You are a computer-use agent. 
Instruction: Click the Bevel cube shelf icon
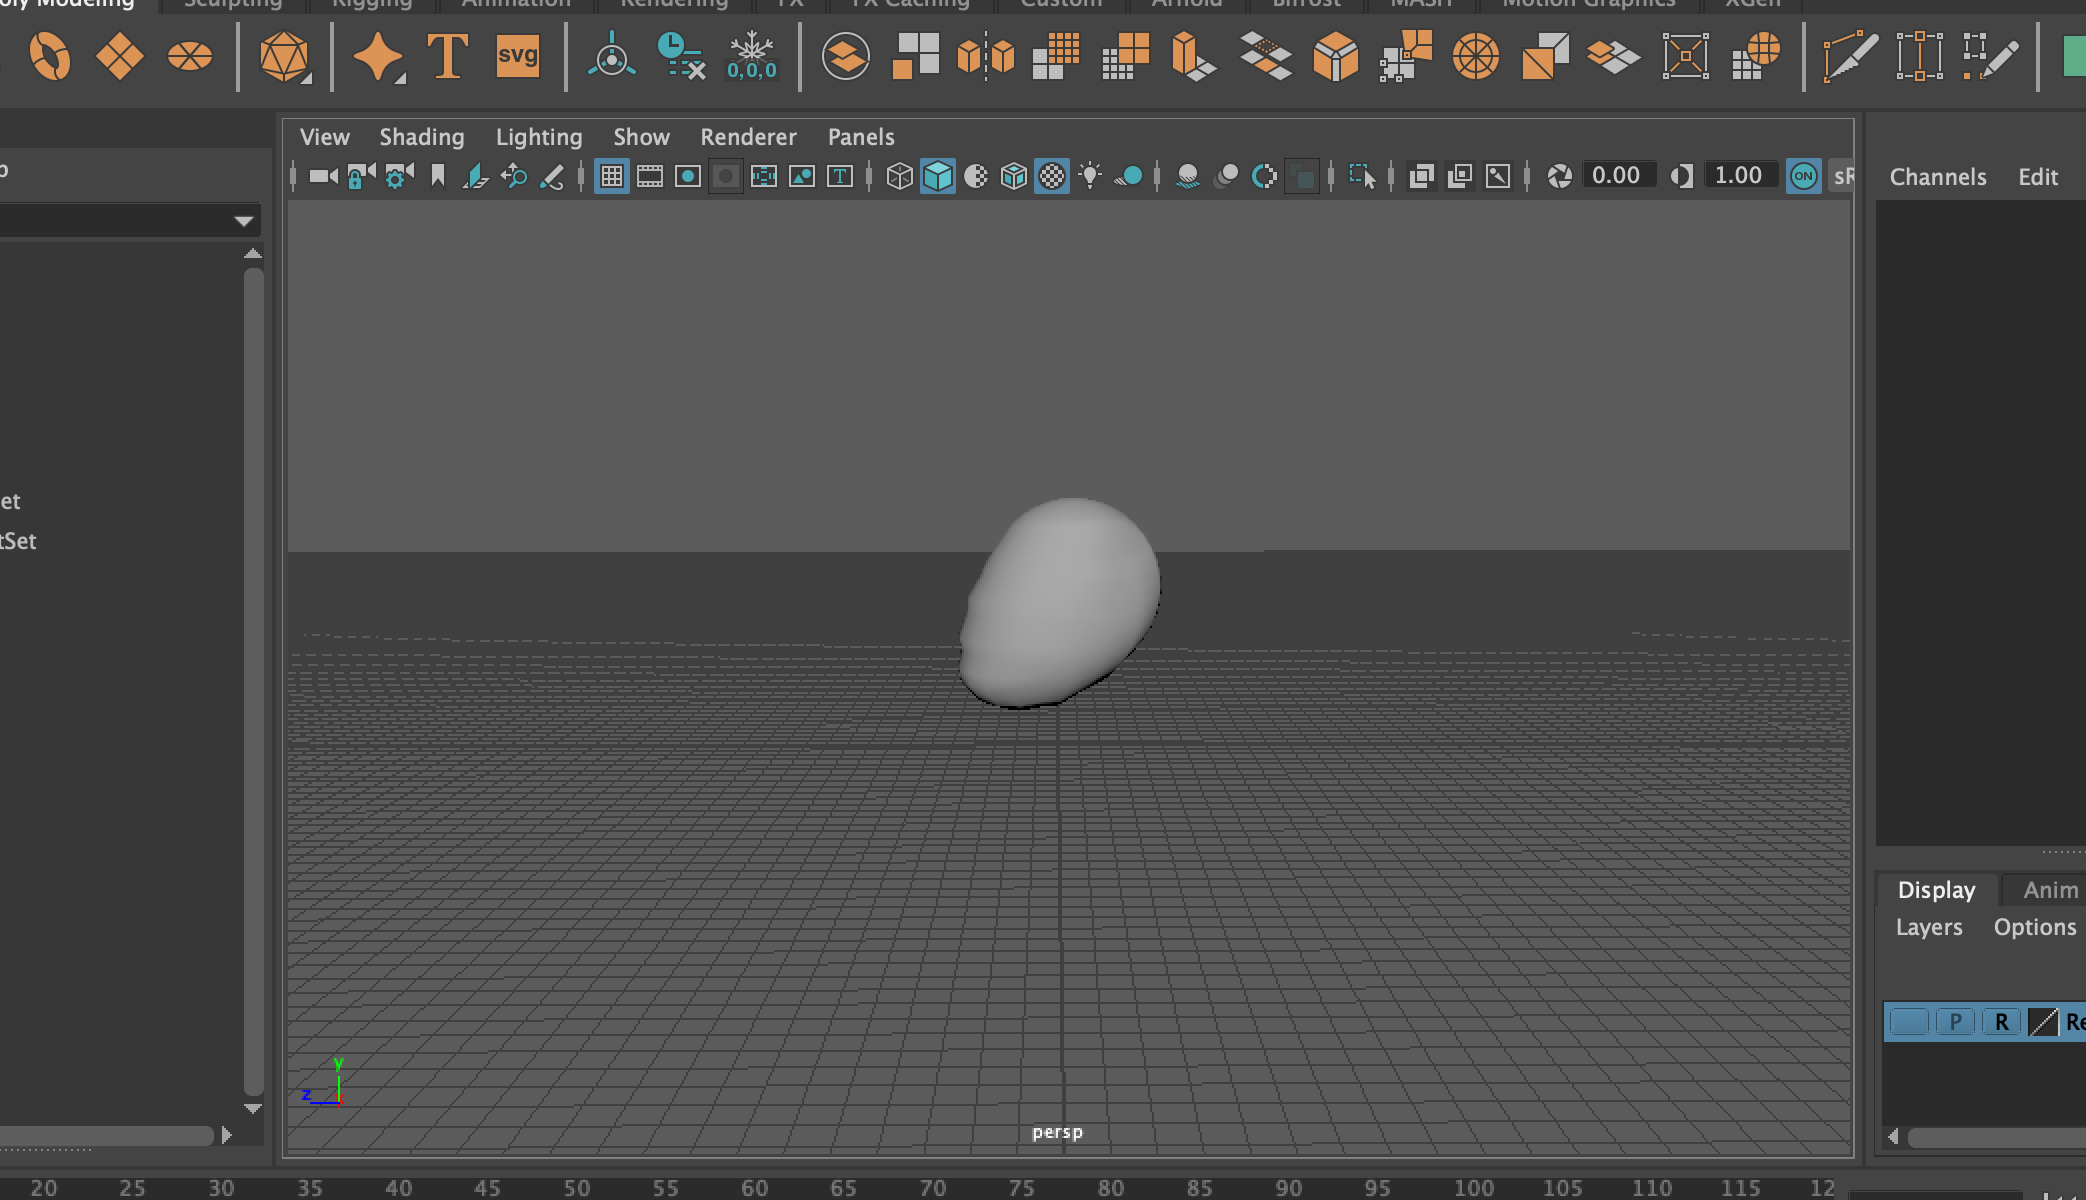coord(1335,56)
